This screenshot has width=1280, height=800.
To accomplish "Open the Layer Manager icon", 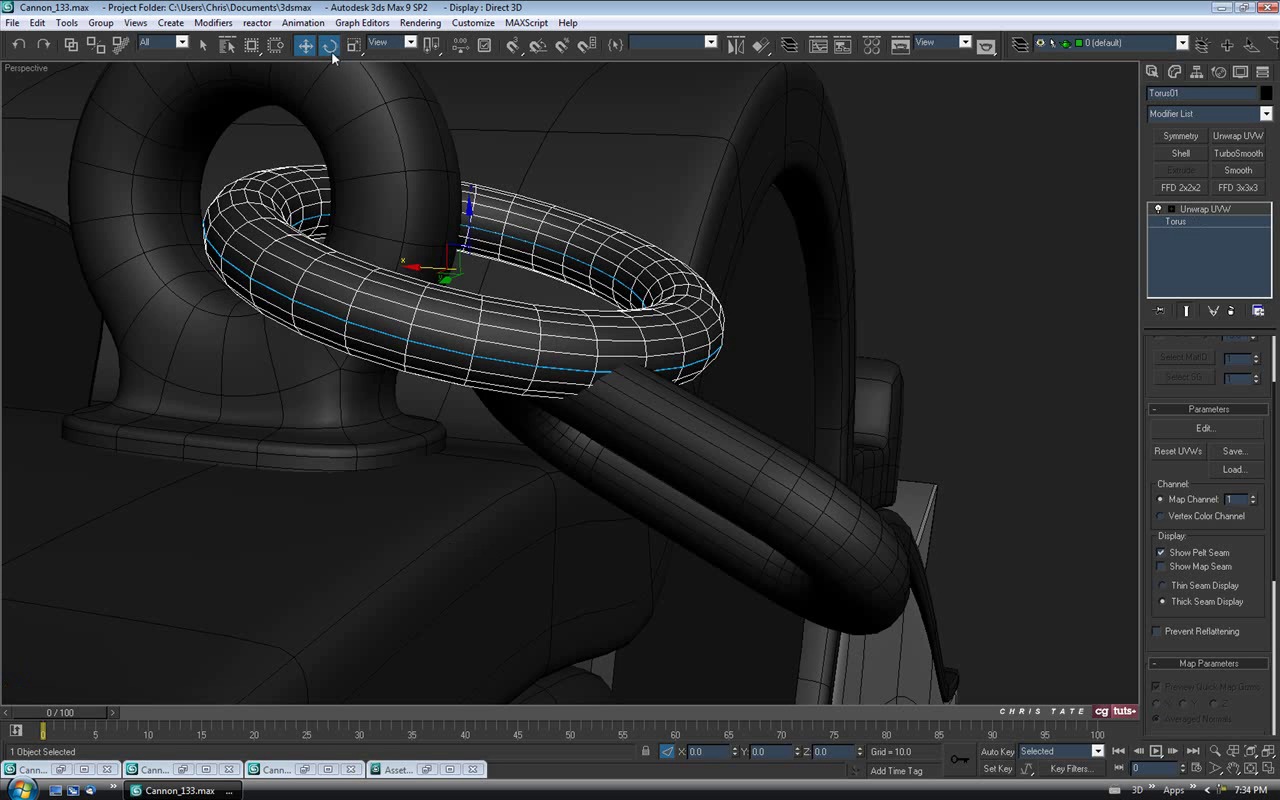I will (790, 44).
